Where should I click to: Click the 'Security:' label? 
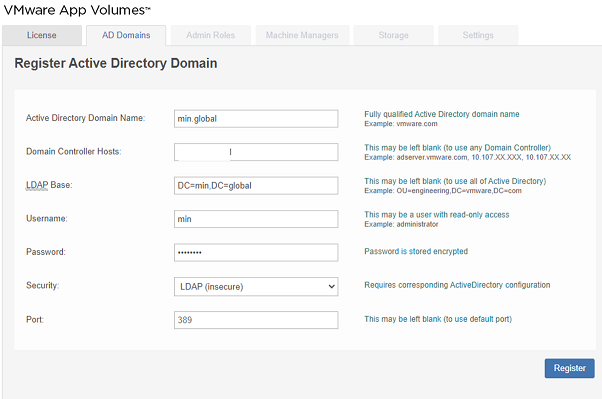[x=43, y=285]
